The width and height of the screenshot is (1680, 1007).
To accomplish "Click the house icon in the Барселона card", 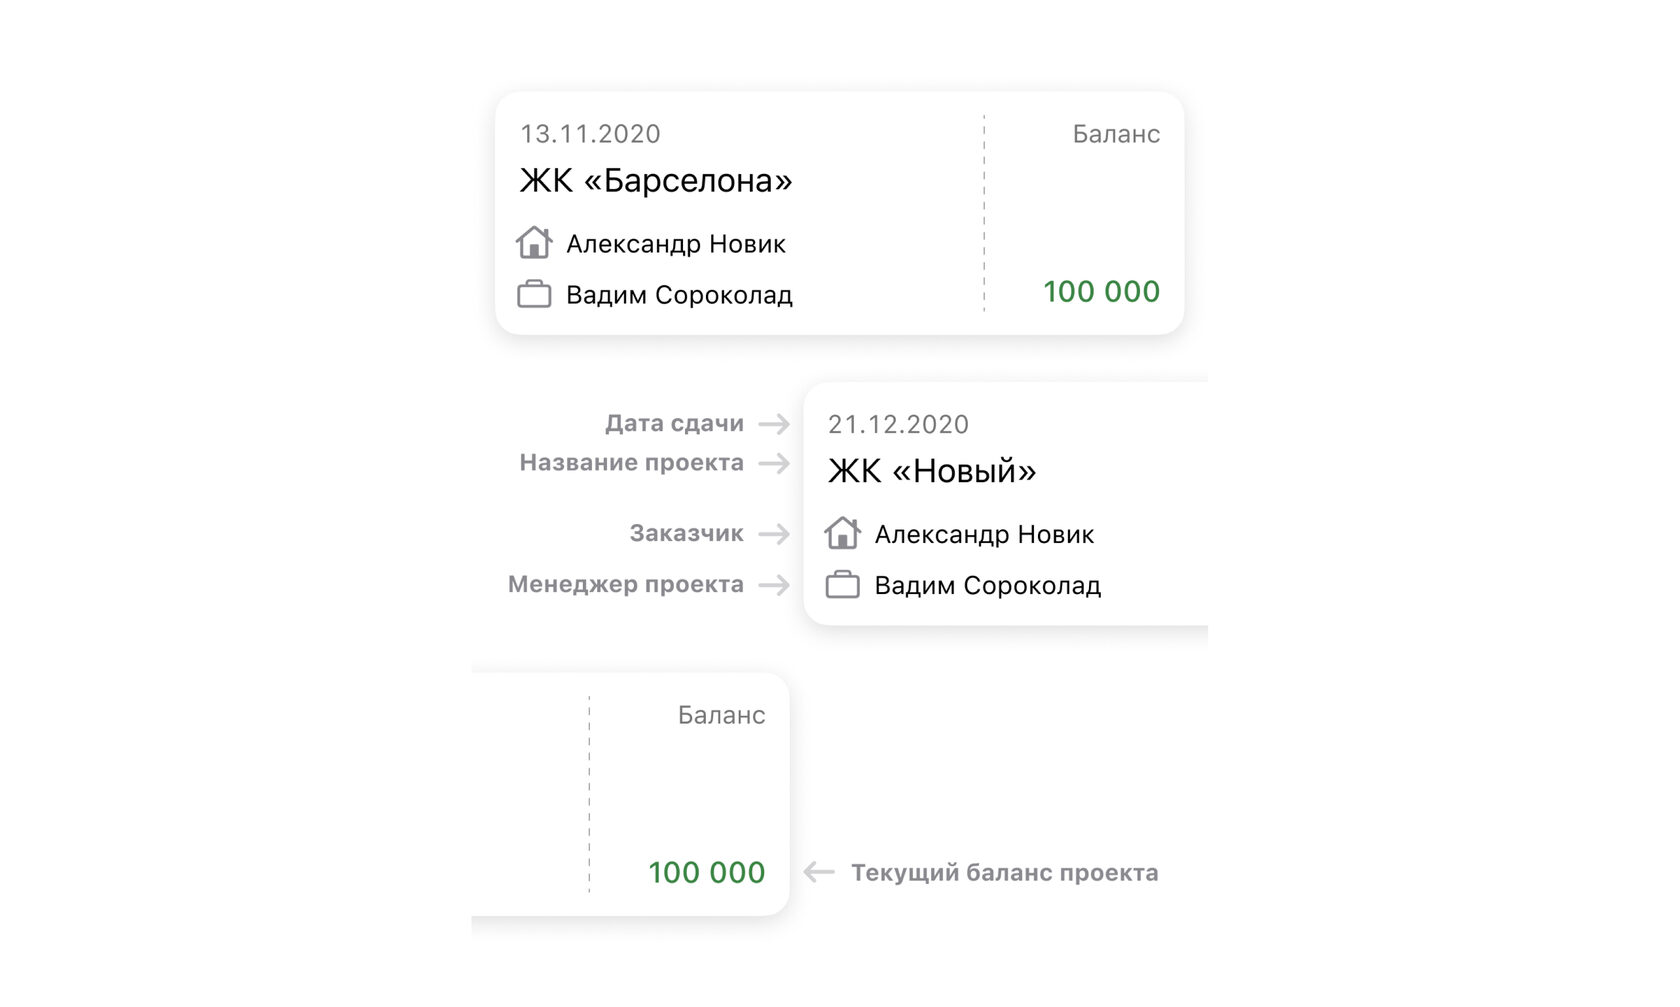I will coord(534,243).
